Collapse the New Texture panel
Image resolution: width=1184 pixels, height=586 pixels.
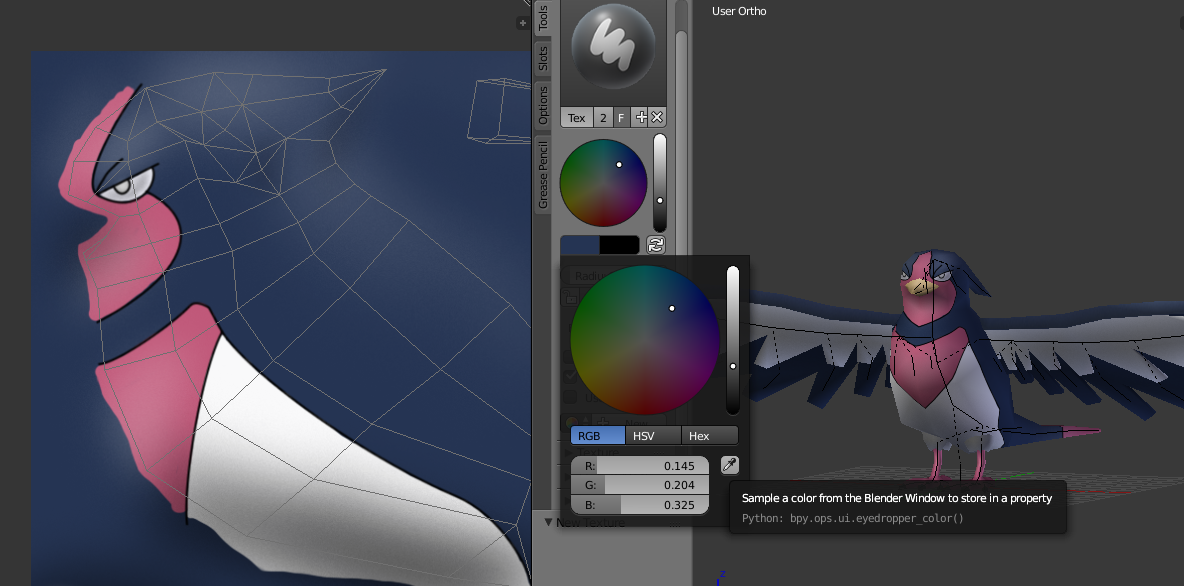coord(549,522)
